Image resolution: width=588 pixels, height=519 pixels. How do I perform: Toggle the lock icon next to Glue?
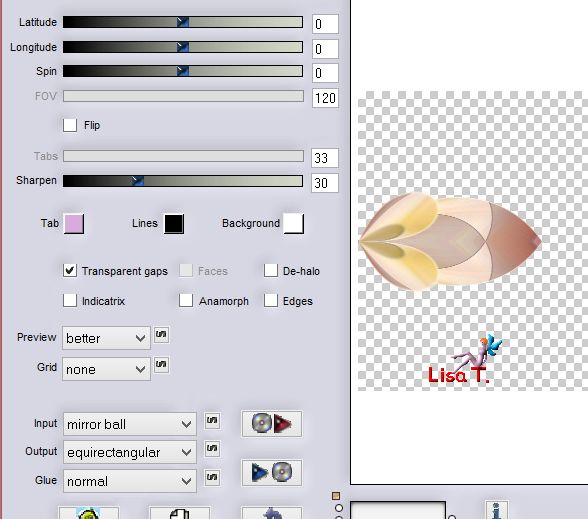tap(212, 477)
